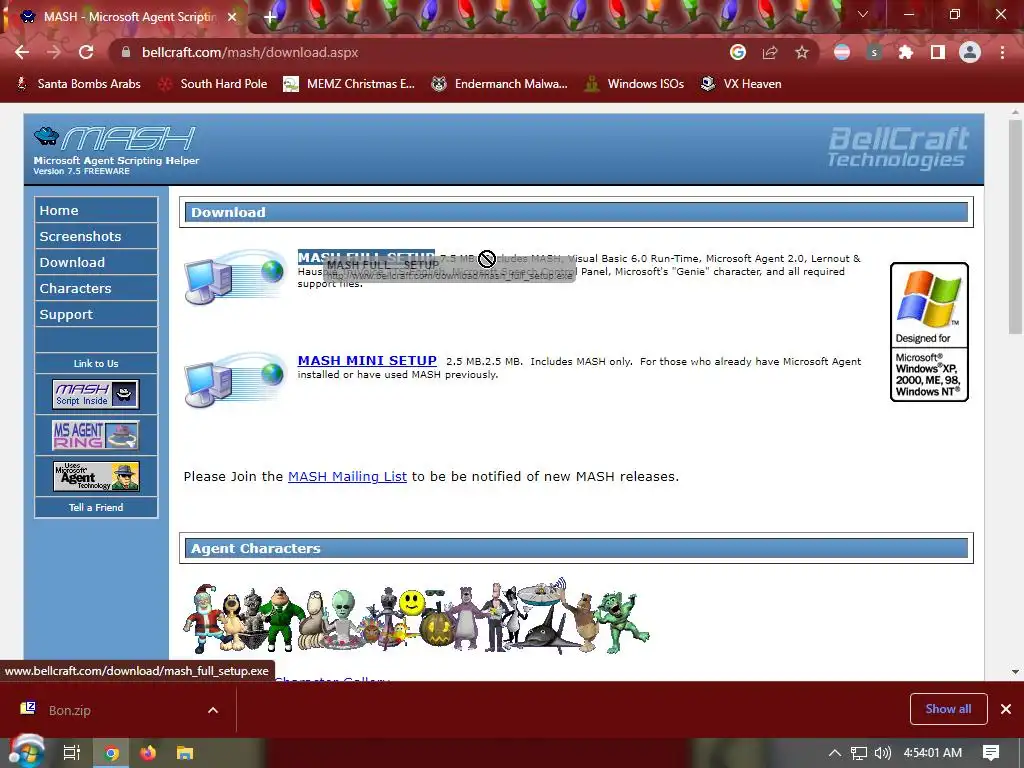This screenshot has width=1024, height=768.
Task: Open the volume control tray icon
Action: (x=882, y=753)
